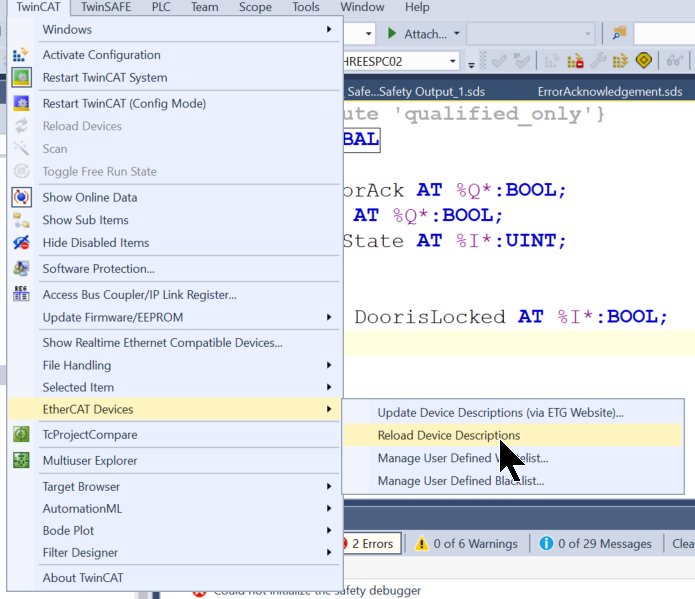Select the EtherCAT Devices menu entry
The height and width of the screenshot is (599, 695).
point(174,409)
